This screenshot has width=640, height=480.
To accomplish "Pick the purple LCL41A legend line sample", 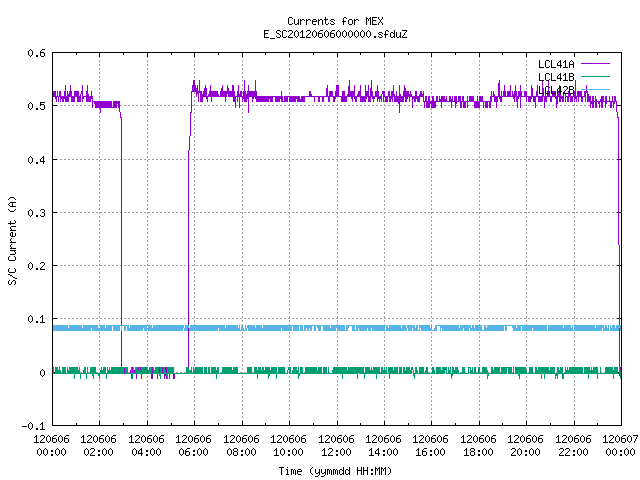I will (595, 64).
